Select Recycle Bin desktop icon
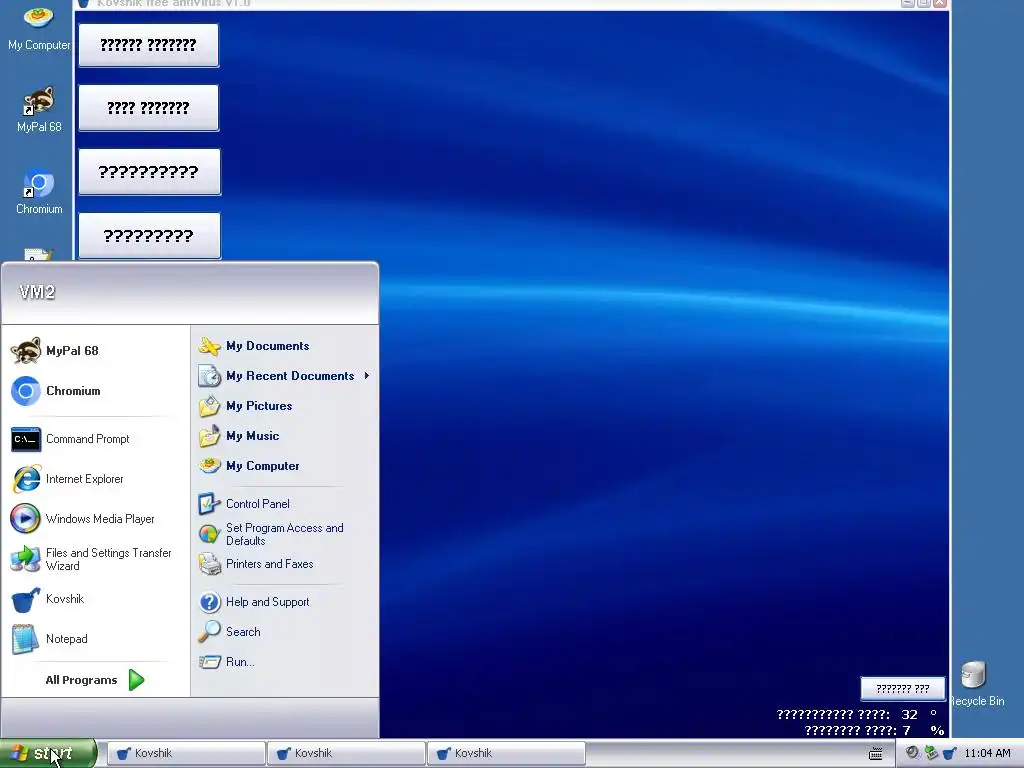The width and height of the screenshot is (1024, 768). [976, 683]
